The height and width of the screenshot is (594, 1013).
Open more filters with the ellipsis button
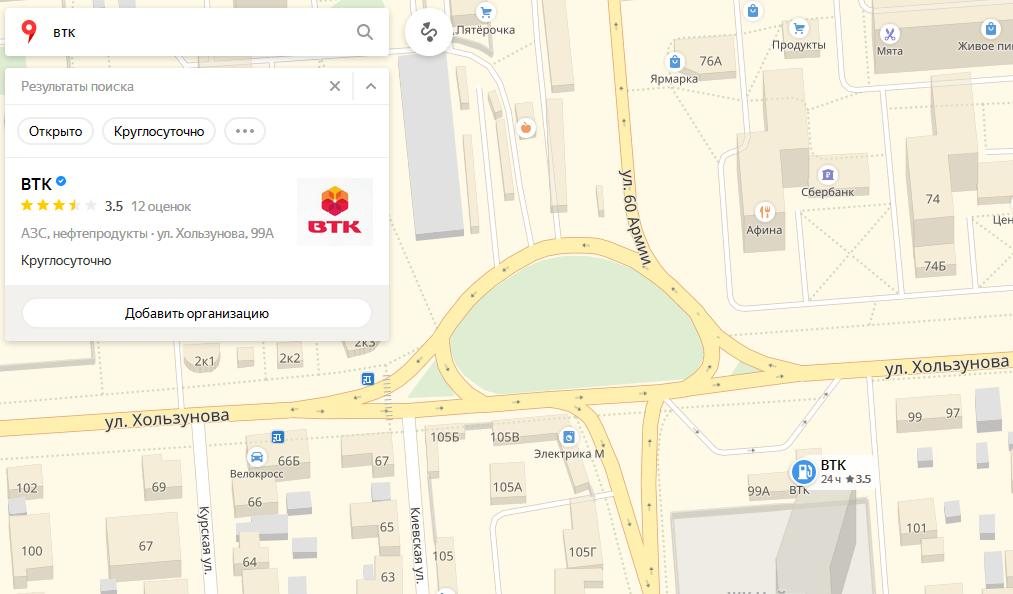(245, 131)
